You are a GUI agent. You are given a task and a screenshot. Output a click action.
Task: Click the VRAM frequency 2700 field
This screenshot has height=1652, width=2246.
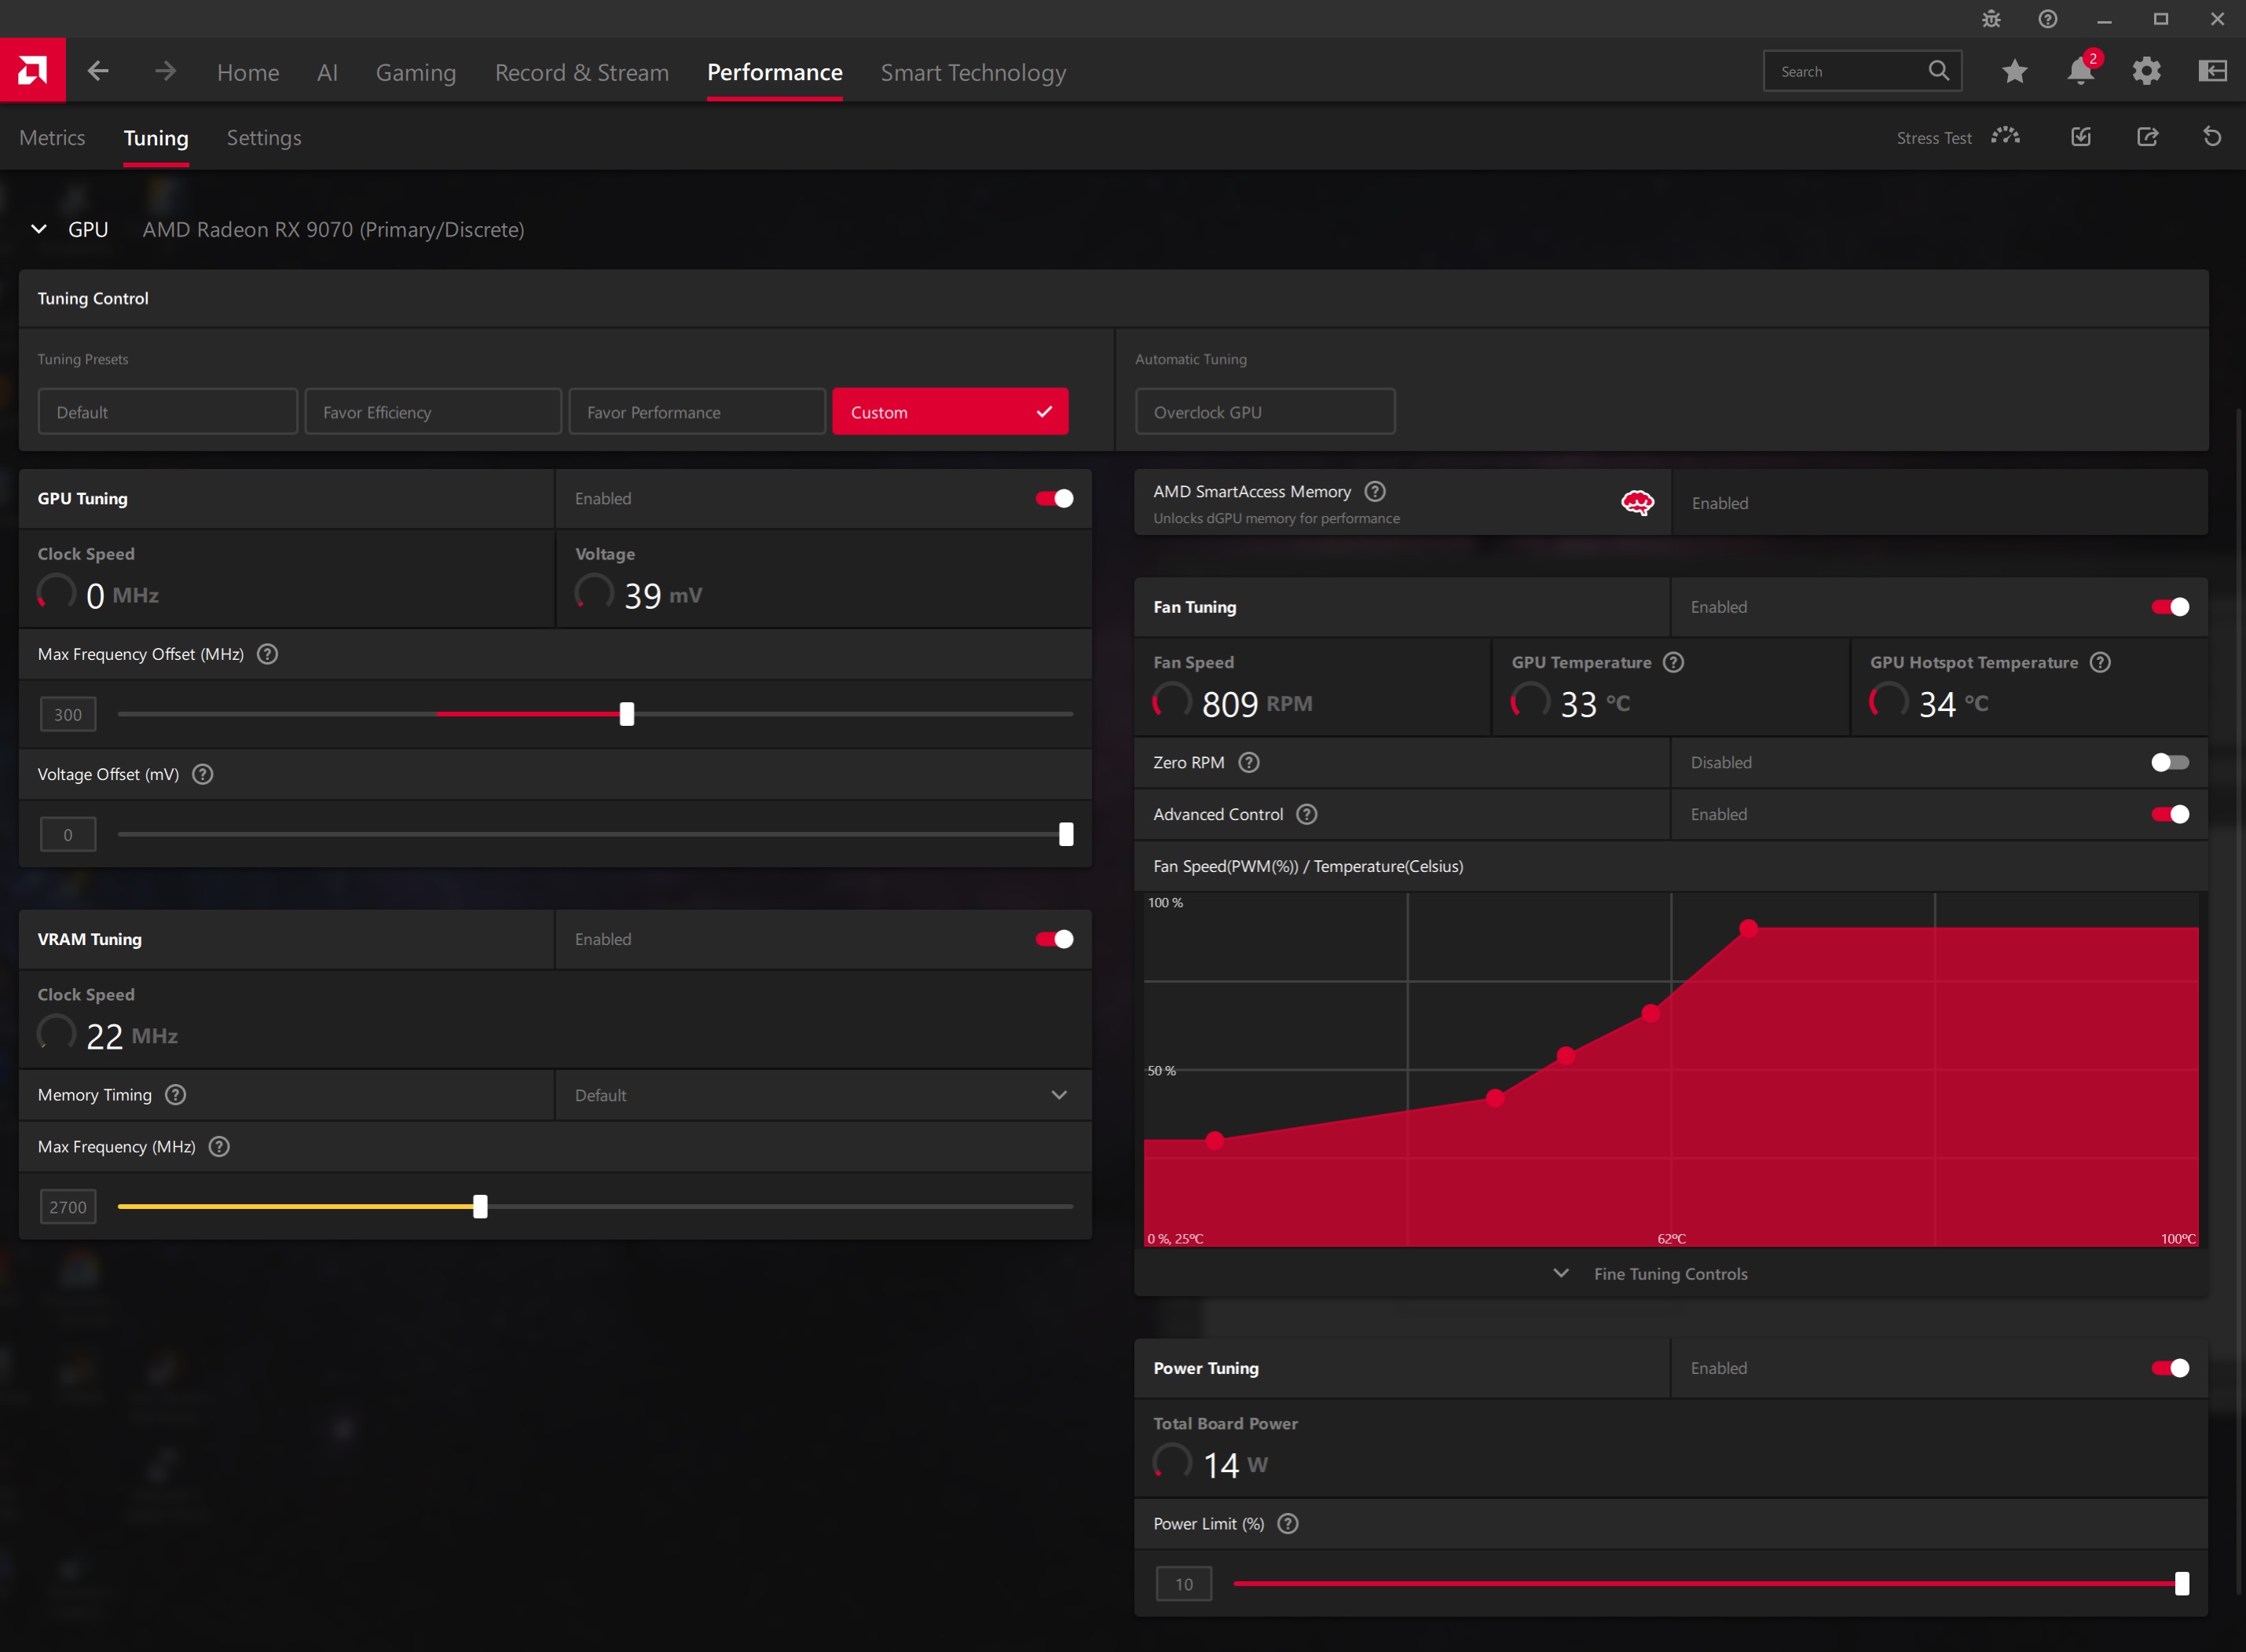[x=68, y=1207]
